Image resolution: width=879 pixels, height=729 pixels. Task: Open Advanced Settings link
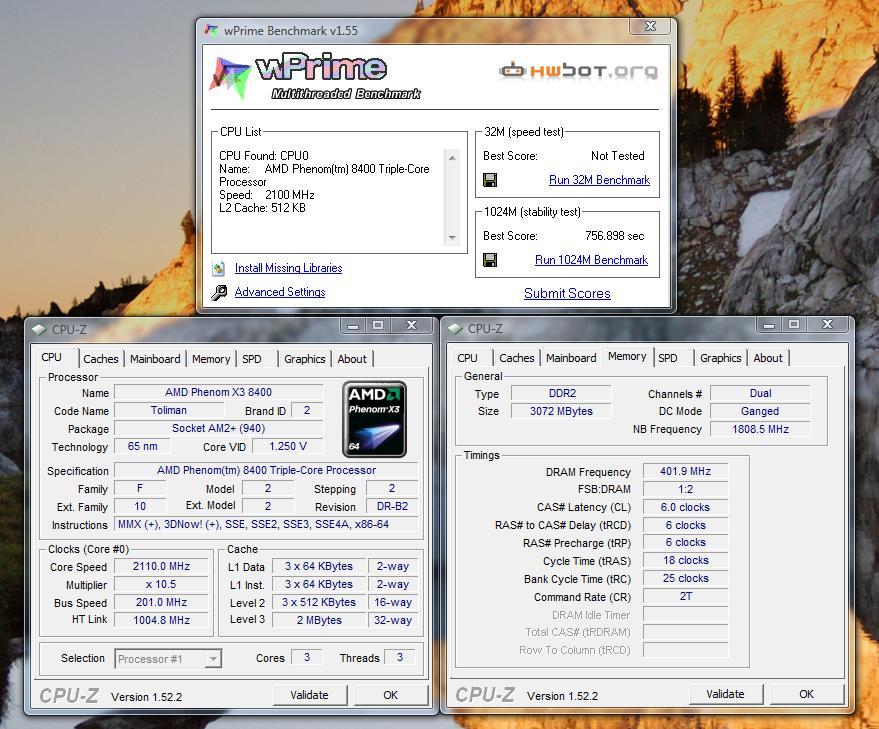point(280,292)
